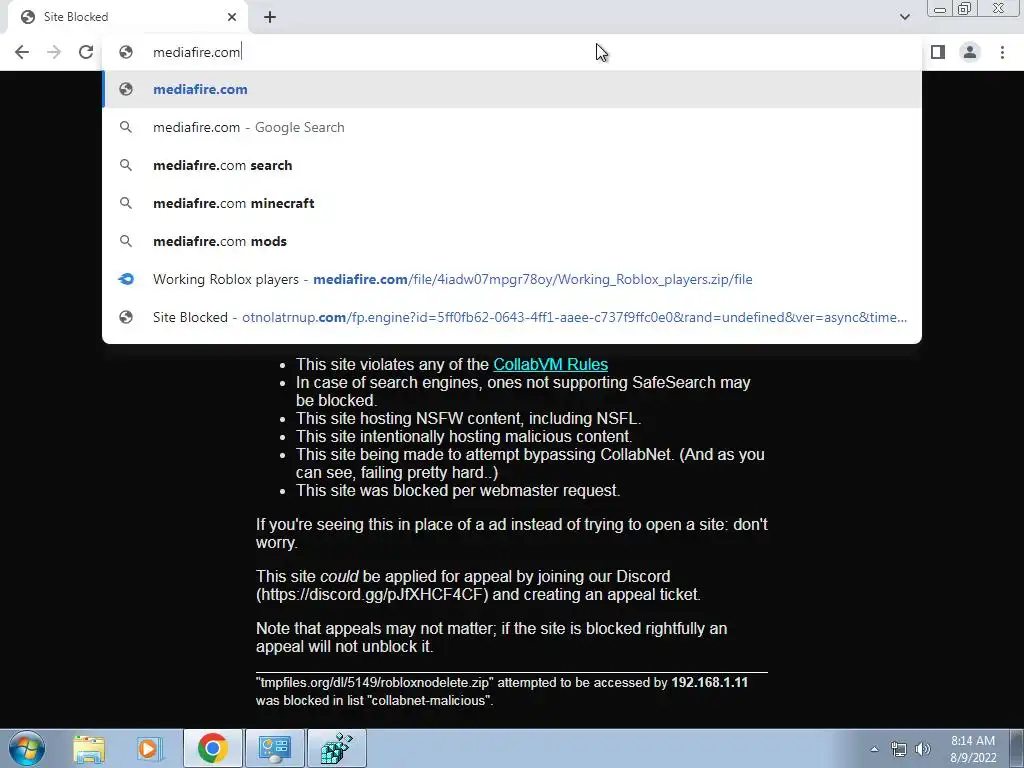
Task: Click the network tray icon
Action: [899, 749]
